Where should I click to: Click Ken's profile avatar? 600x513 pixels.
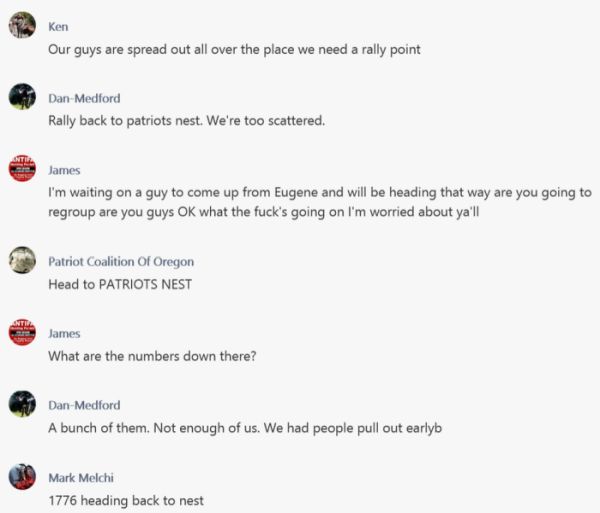(x=22, y=25)
